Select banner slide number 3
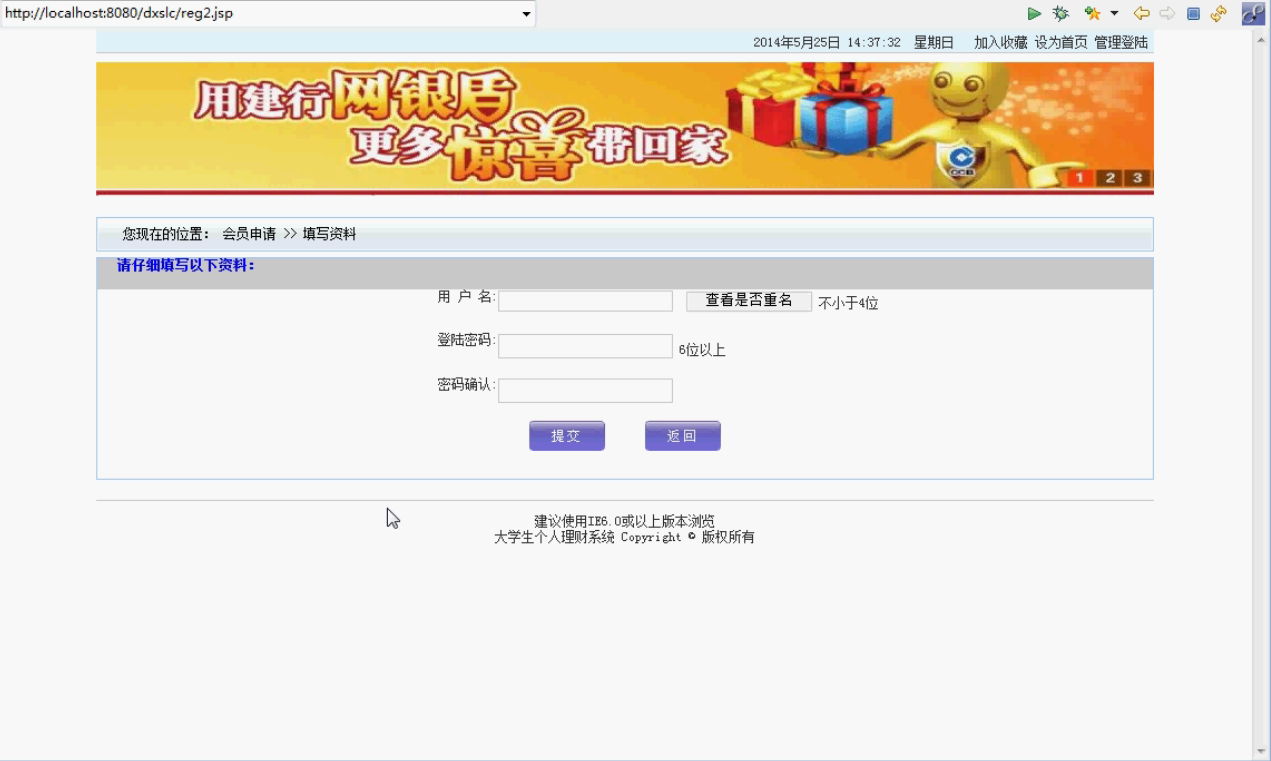Screen dimensions: 1271x761 tap(1138, 178)
